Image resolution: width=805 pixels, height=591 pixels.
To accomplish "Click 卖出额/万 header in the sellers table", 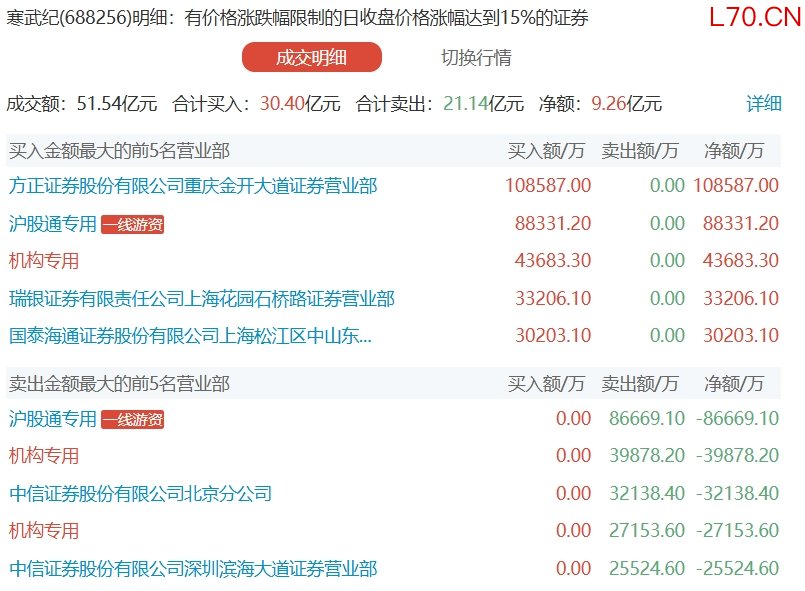I will click(x=639, y=383).
